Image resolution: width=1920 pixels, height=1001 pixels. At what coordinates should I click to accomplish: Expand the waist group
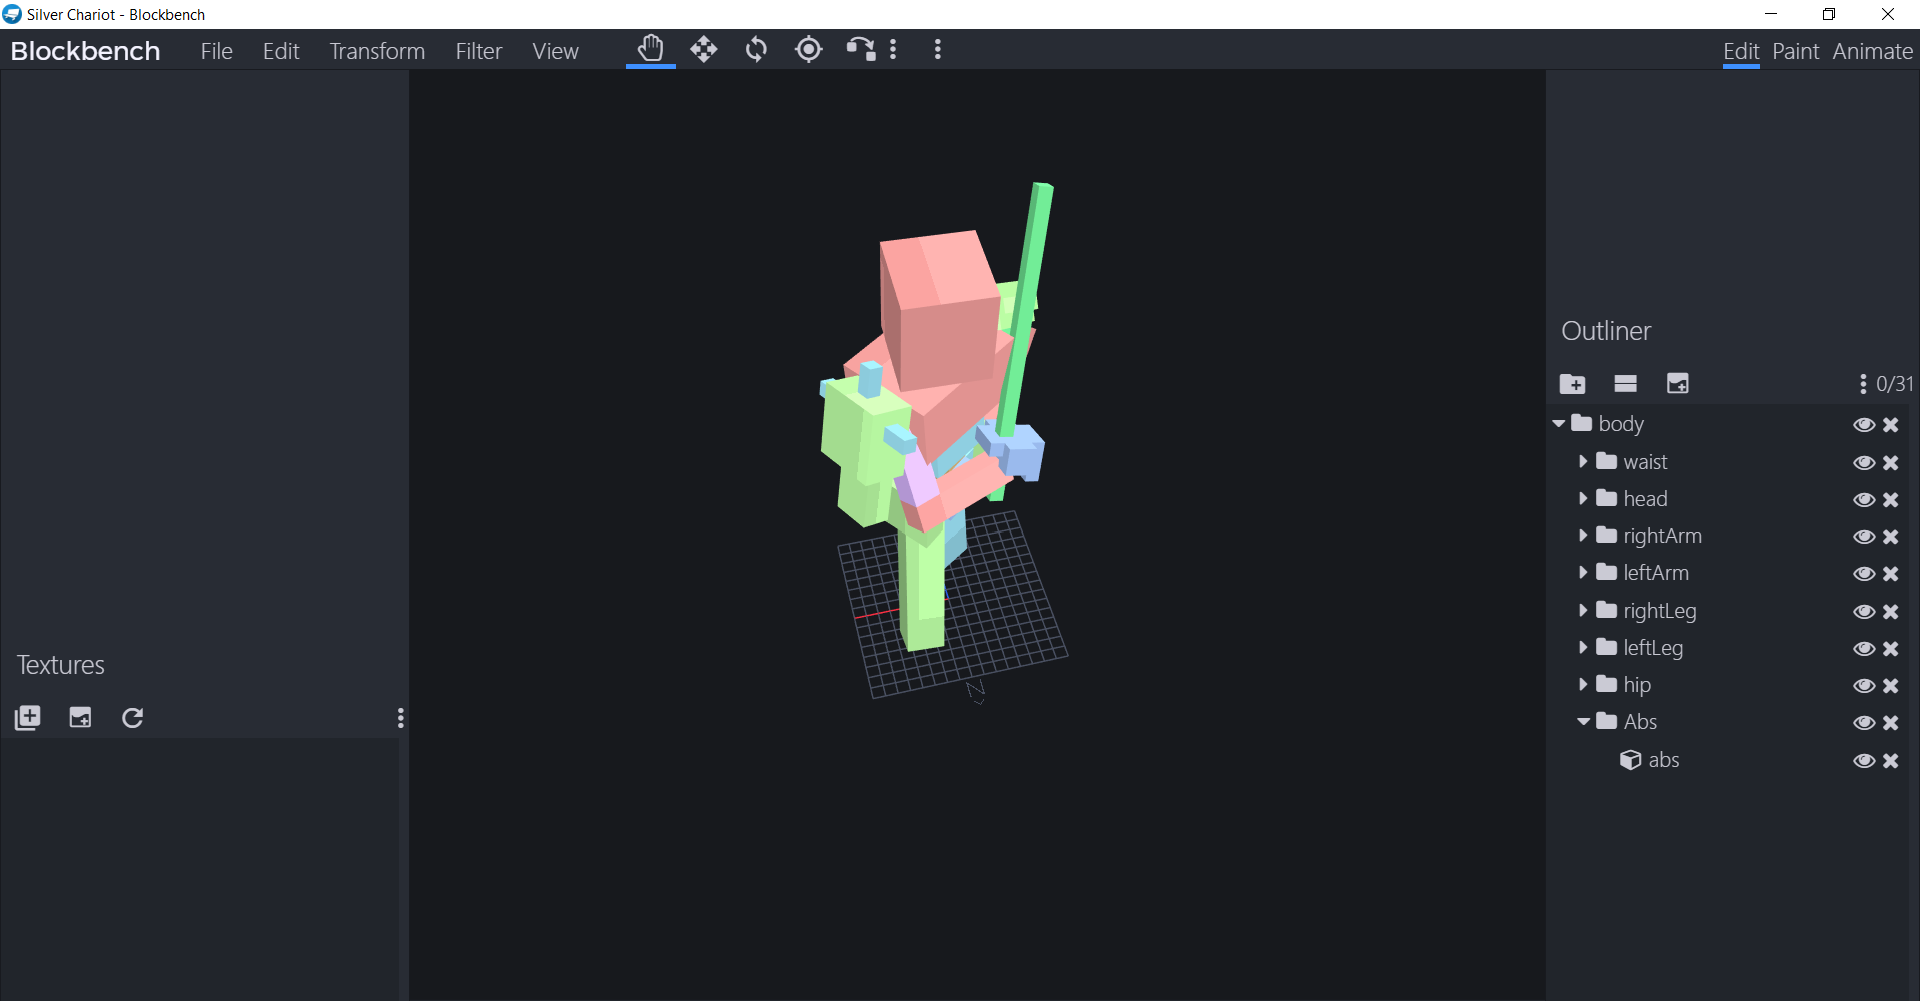1583,462
